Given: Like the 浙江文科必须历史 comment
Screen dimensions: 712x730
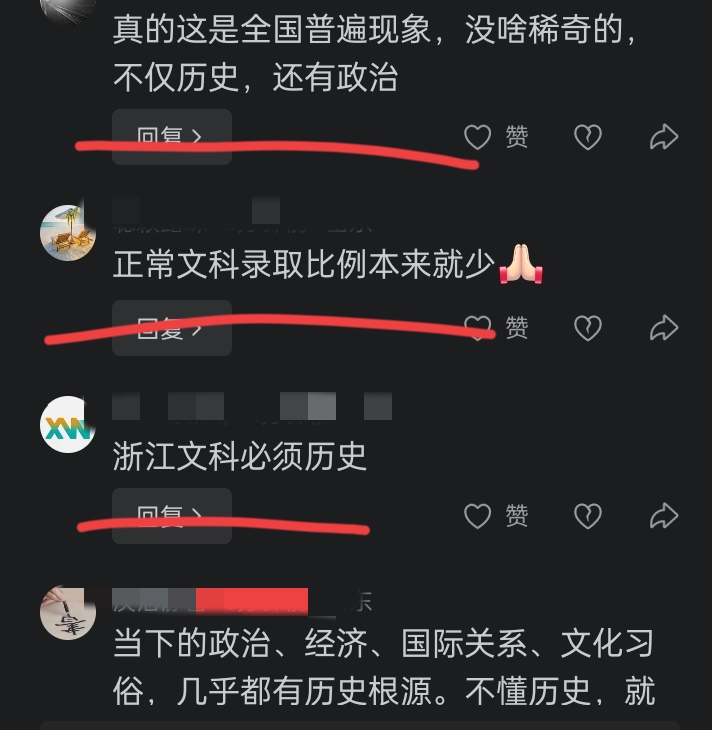Looking at the screenshot, I should tap(477, 516).
